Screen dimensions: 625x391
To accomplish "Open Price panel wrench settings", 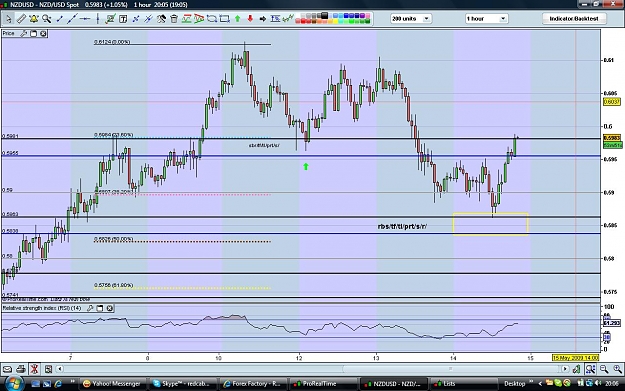I will click(x=24, y=33).
